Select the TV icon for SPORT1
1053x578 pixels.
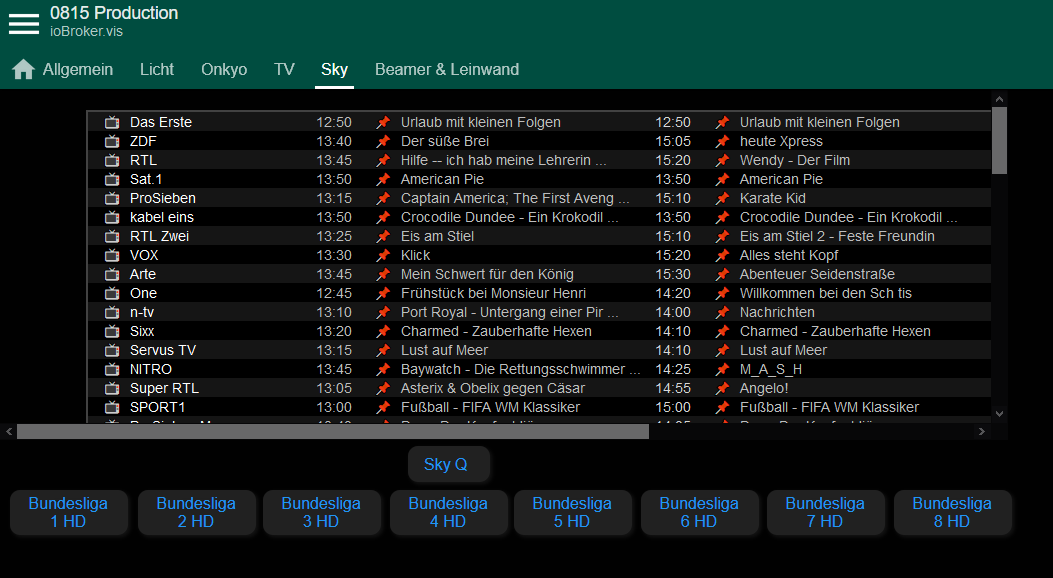point(112,407)
